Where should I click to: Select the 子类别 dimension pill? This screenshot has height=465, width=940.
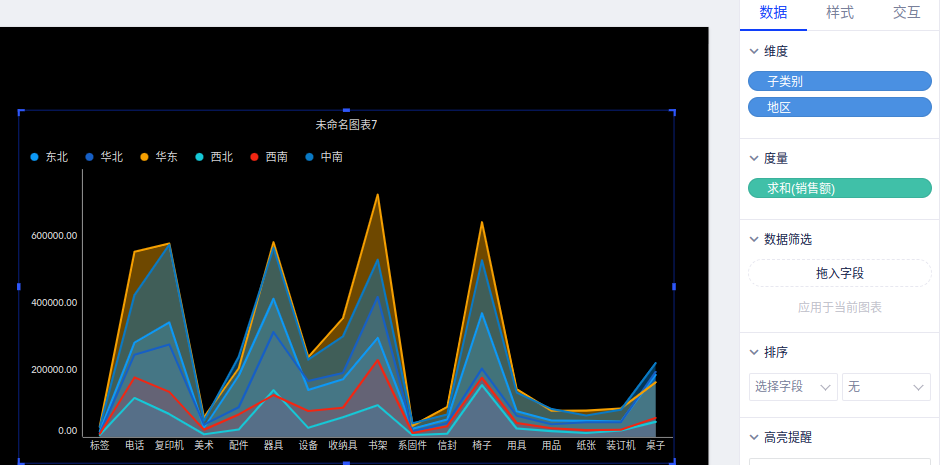839,81
